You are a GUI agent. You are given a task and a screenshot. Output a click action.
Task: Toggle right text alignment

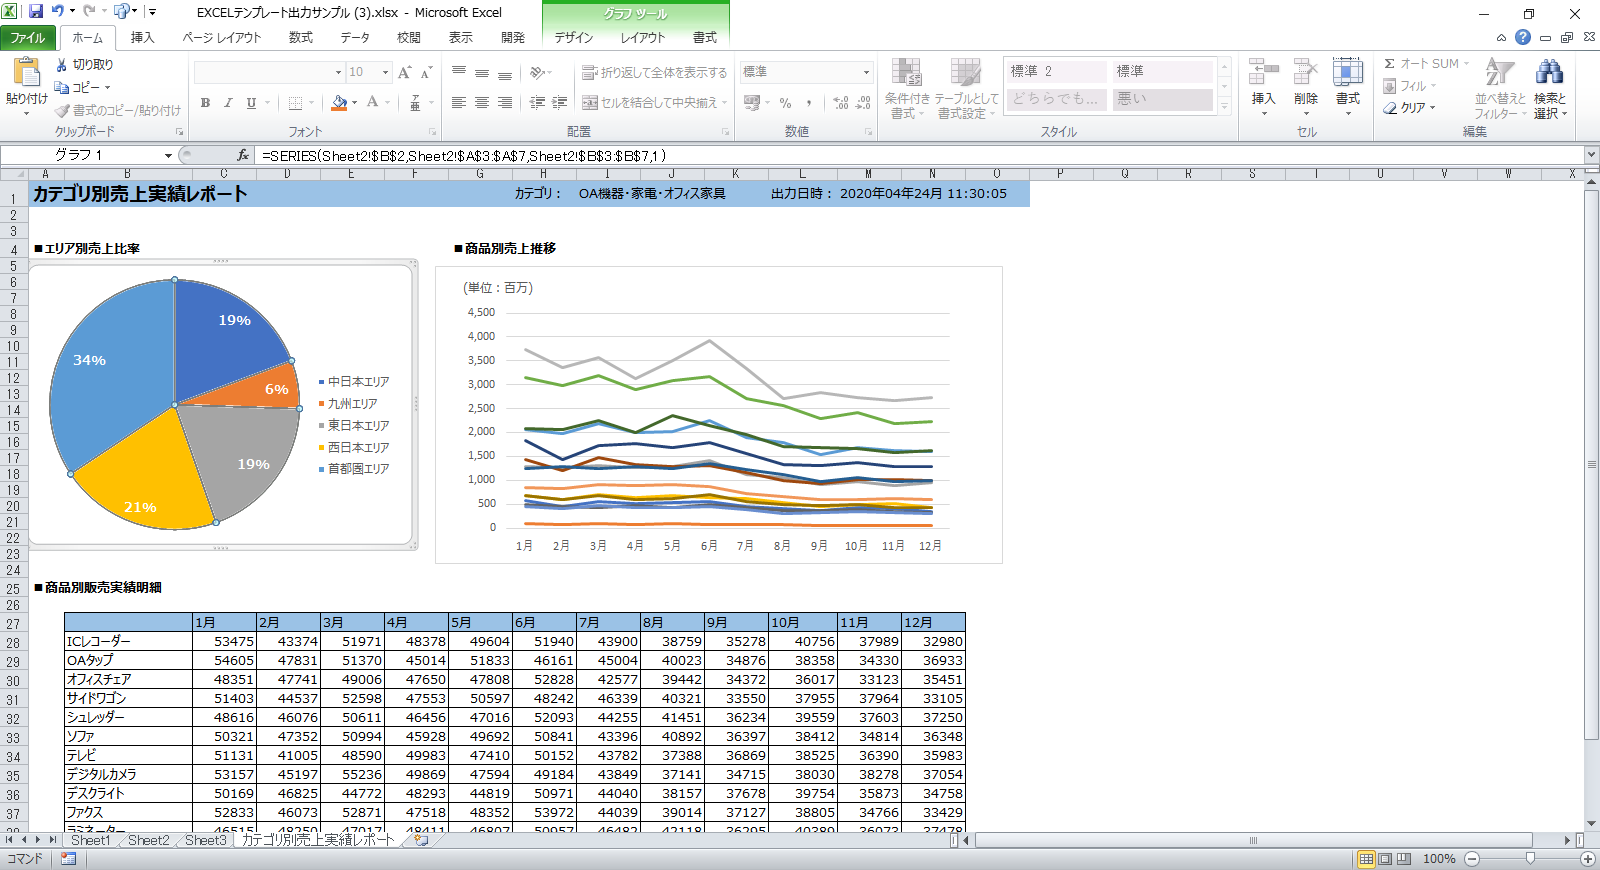pyautogui.click(x=505, y=102)
